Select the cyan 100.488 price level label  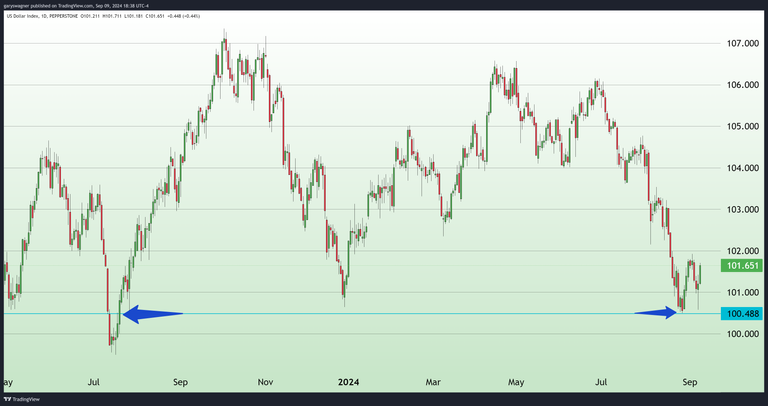click(739, 314)
